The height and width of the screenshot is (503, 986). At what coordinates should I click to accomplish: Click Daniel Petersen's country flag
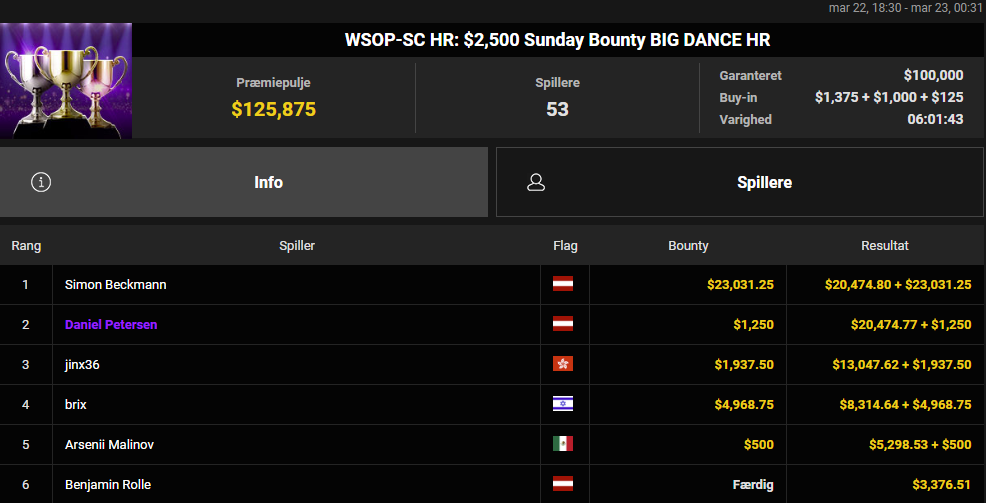[563, 324]
